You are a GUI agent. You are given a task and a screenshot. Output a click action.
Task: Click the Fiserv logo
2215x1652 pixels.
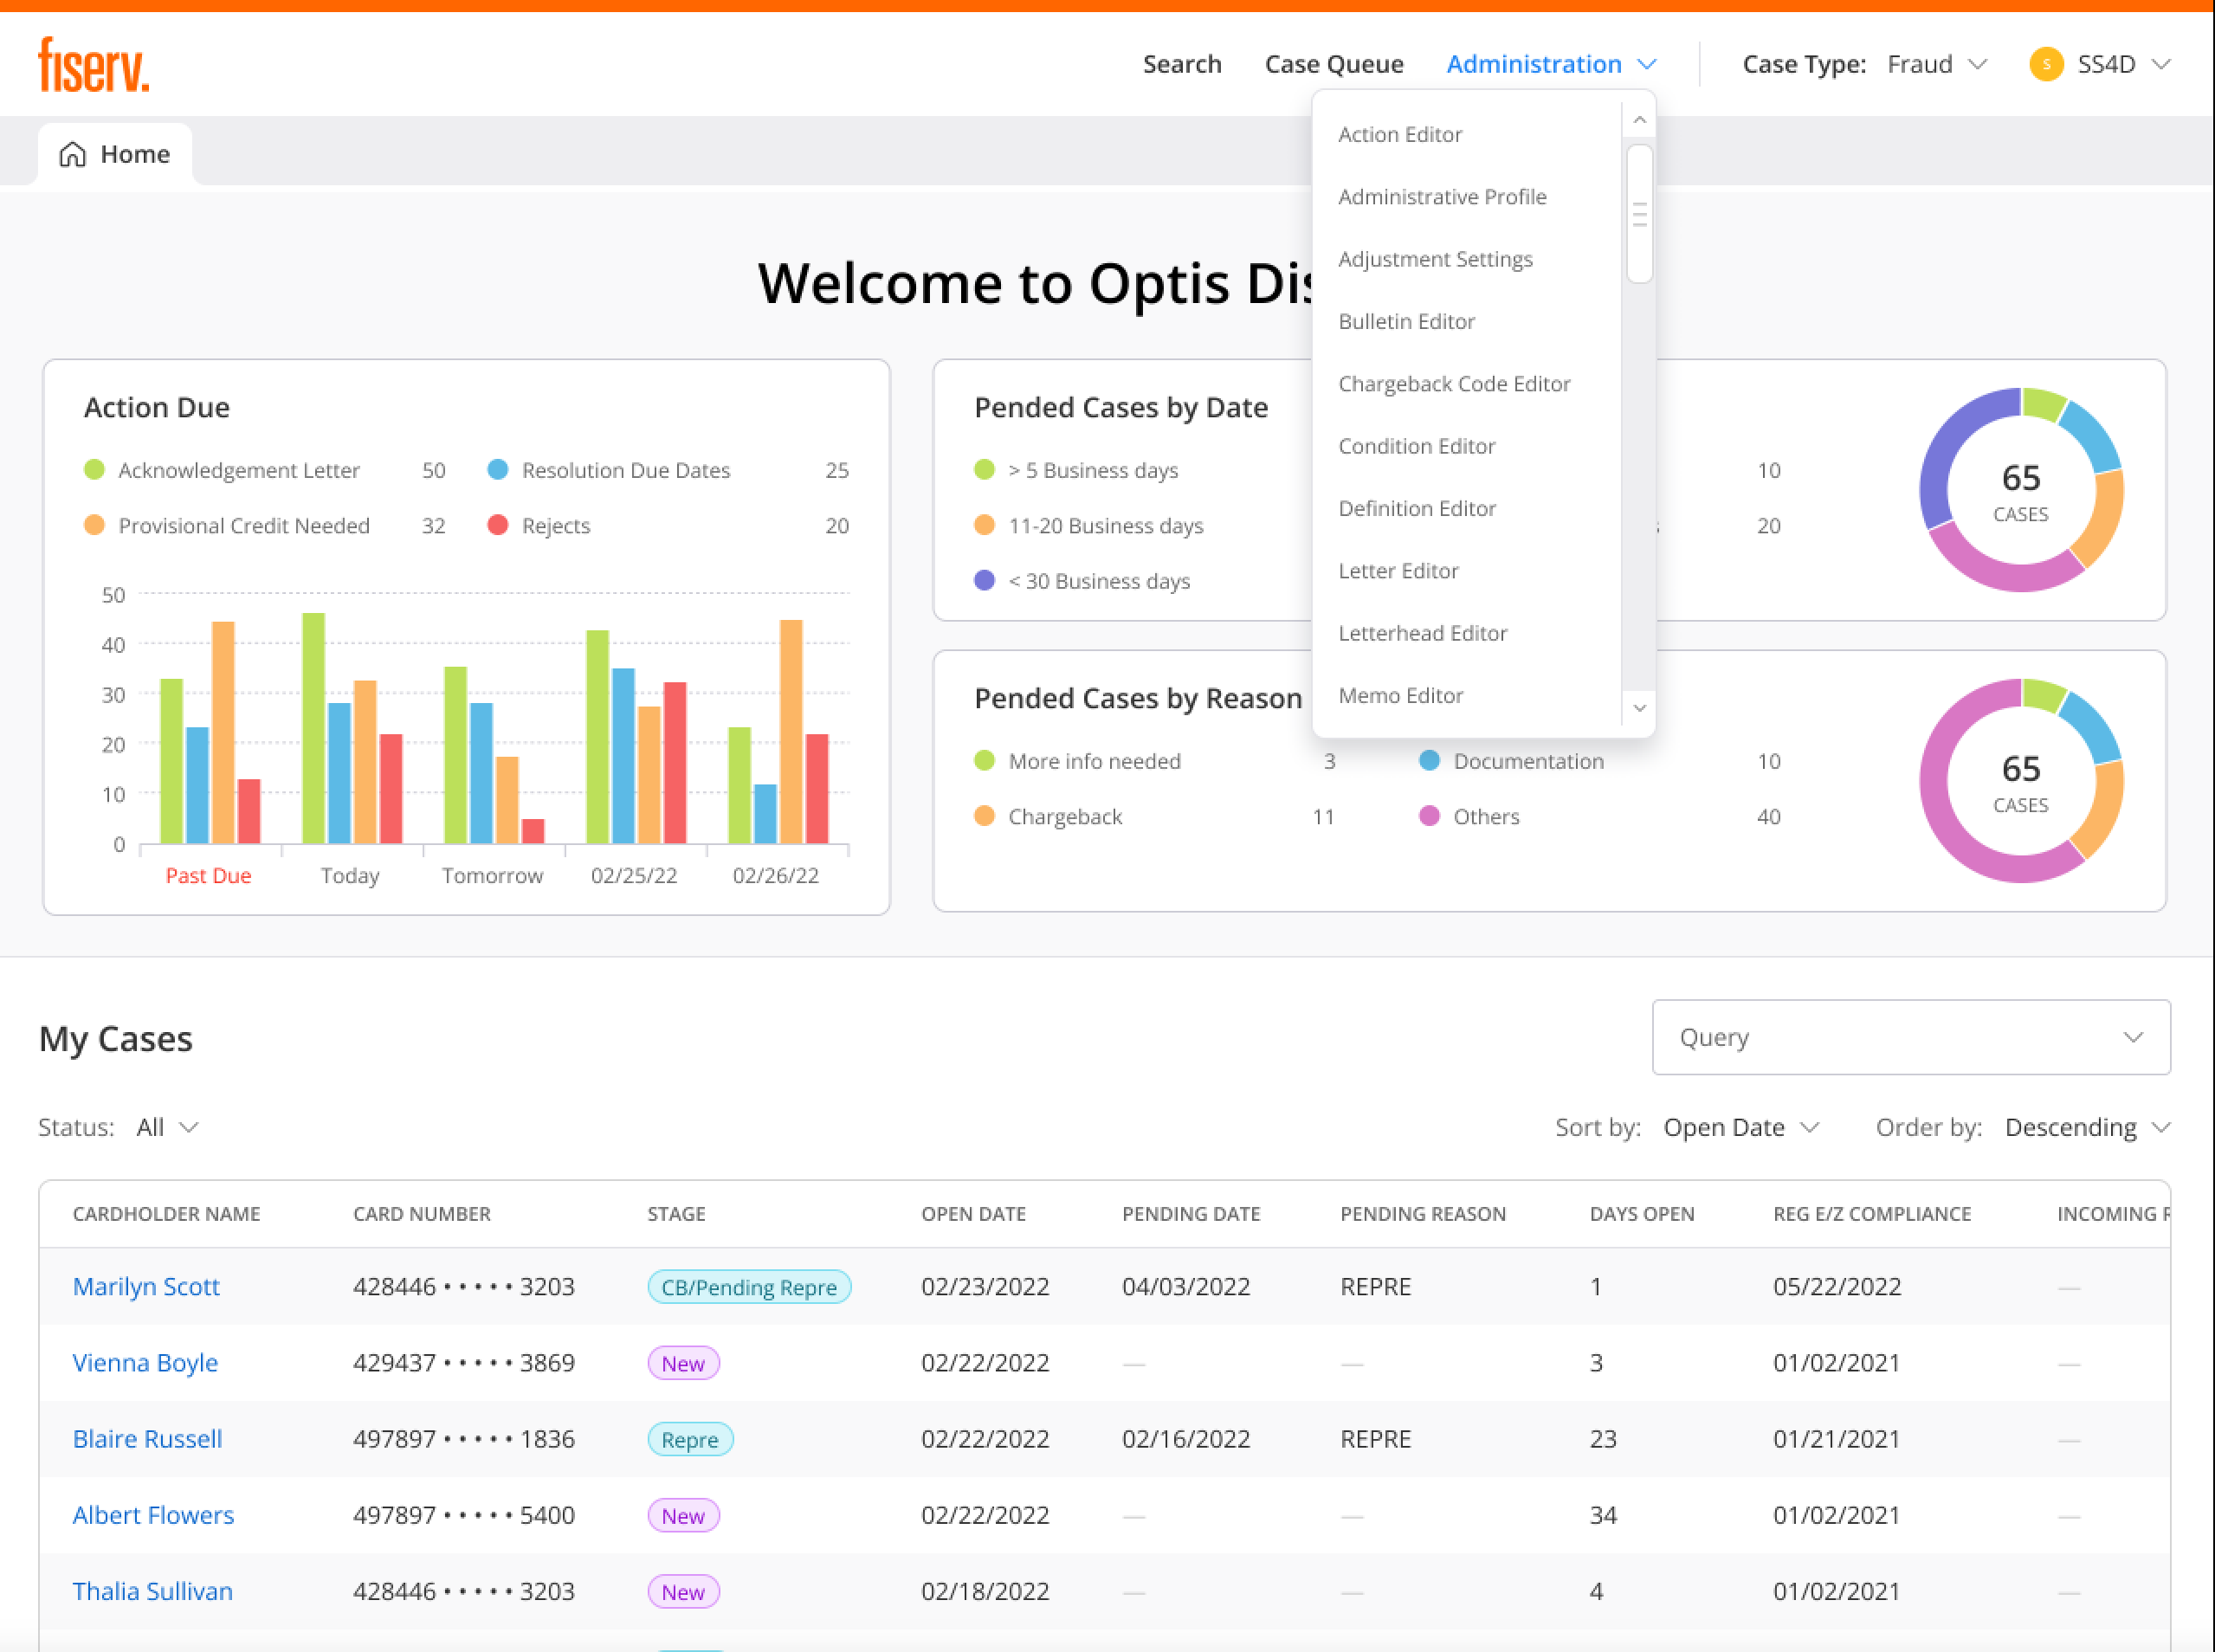coord(93,64)
